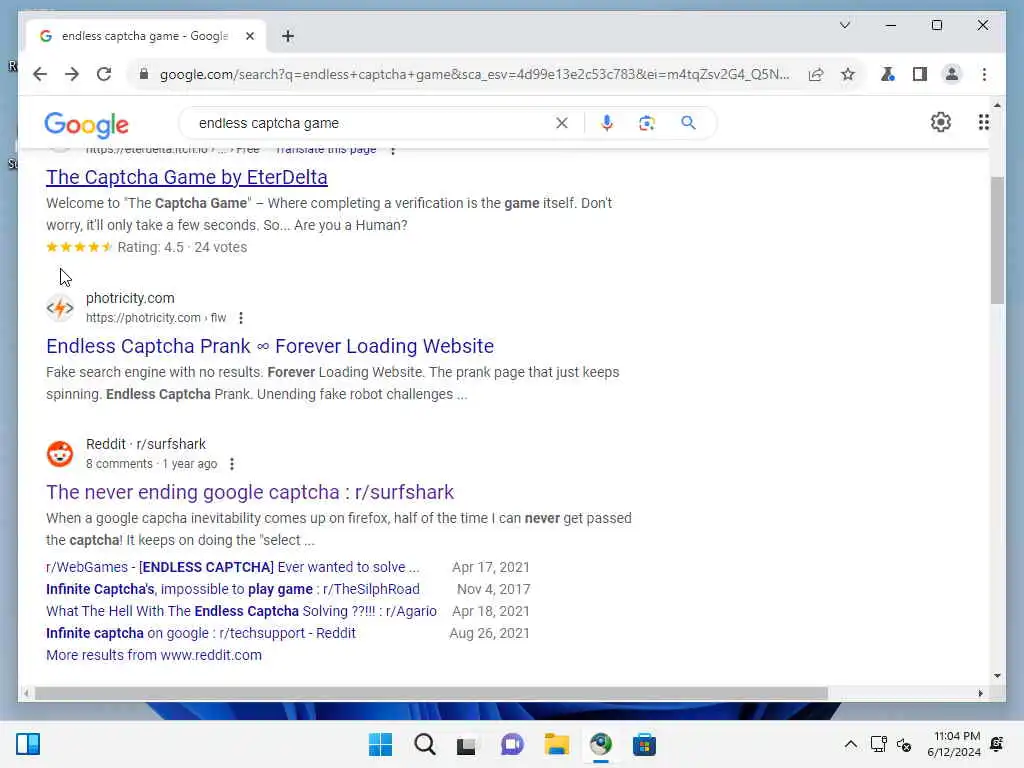
Task: Open Task View on the taskbar
Action: [x=466, y=744]
